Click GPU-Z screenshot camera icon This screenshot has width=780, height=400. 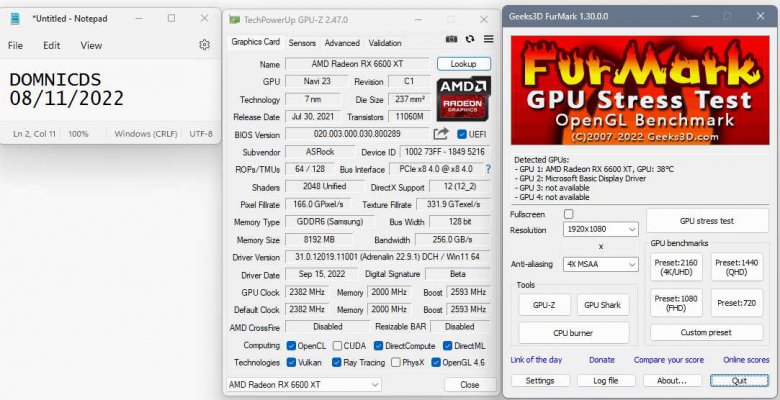click(x=451, y=39)
